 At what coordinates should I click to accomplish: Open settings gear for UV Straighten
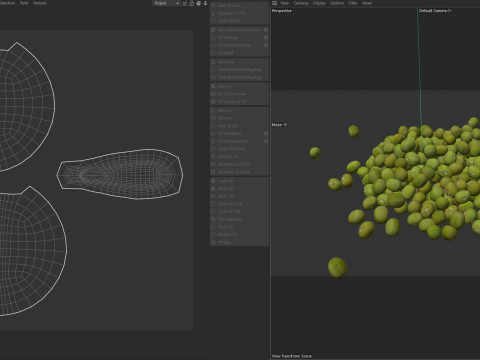tap(266, 134)
